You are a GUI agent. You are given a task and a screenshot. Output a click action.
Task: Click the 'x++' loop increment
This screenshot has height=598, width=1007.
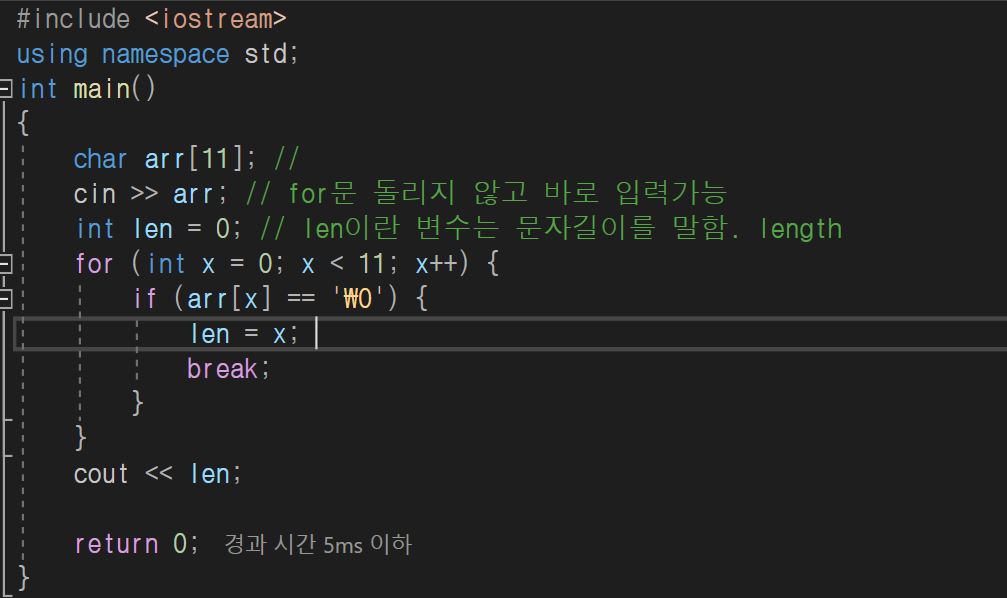click(436, 264)
